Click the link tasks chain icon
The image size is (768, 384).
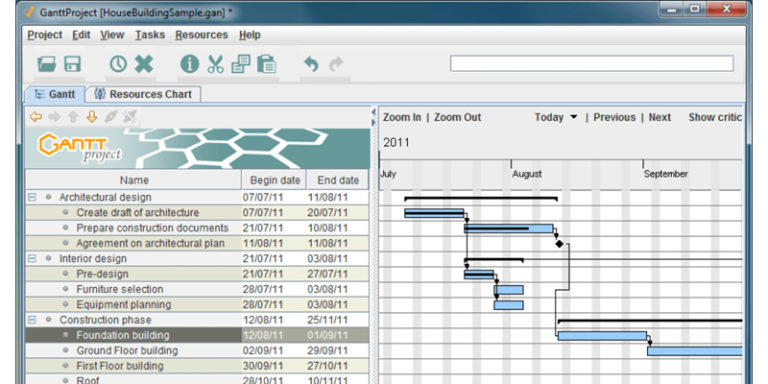point(111,117)
